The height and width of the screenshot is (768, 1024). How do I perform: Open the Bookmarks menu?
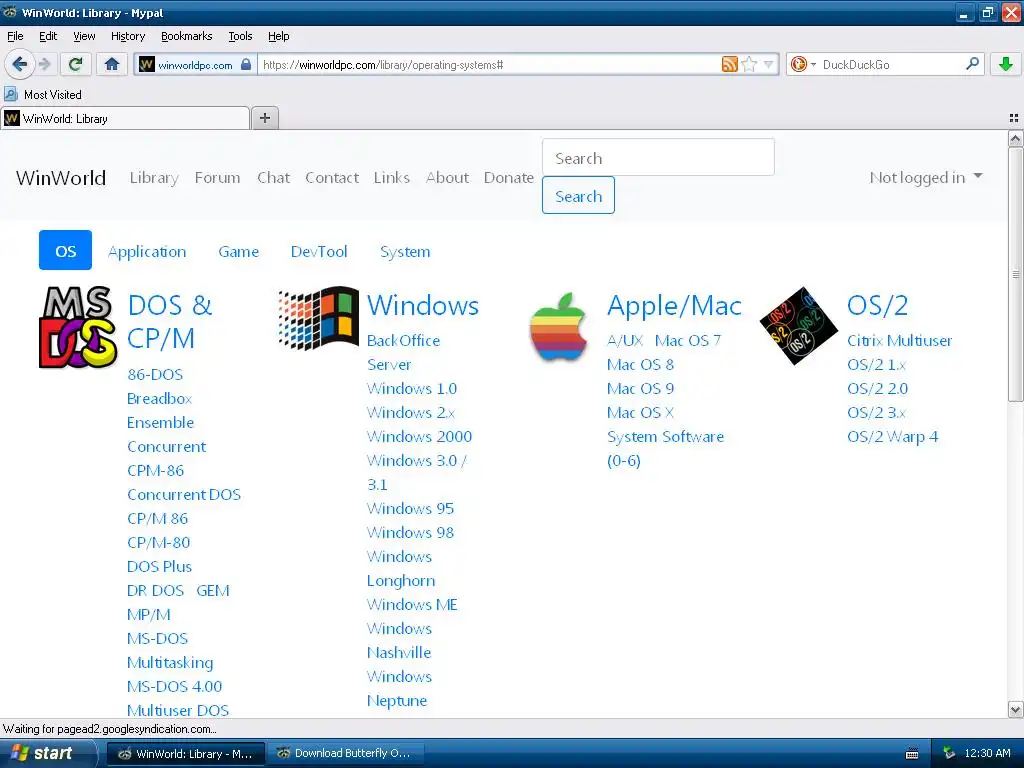pos(187,36)
